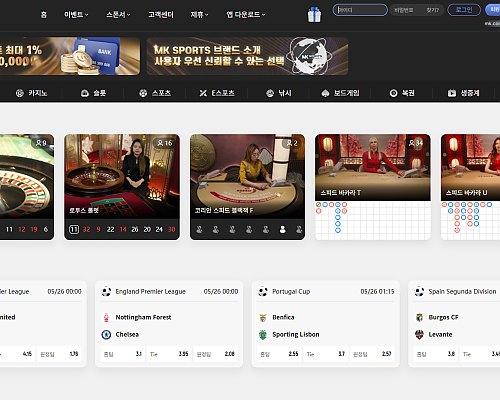The width and height of the screenshot is (500, 400).
Task: Click the roulette result number 26
Action: click(x=135, y=229)
